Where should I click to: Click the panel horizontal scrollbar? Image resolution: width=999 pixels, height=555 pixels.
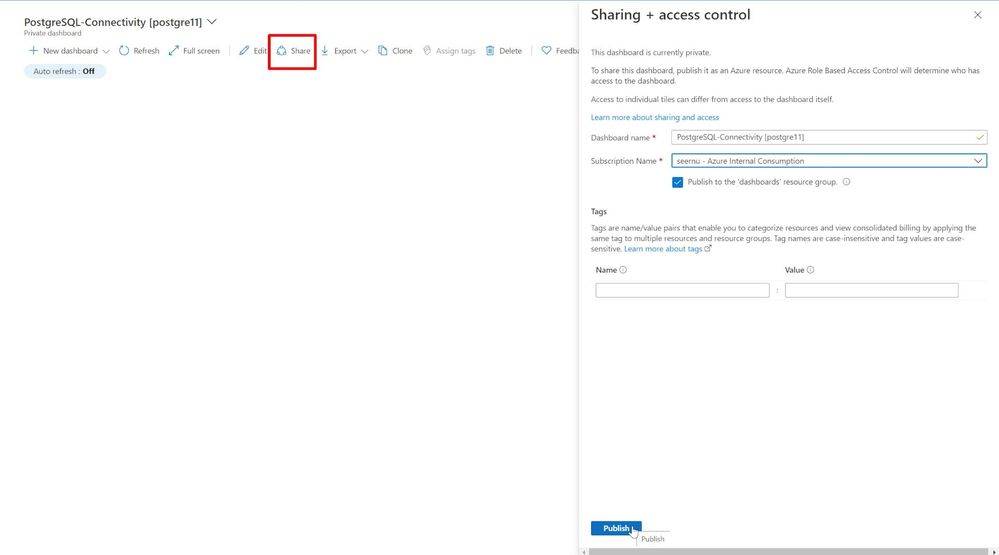(787, 552)
